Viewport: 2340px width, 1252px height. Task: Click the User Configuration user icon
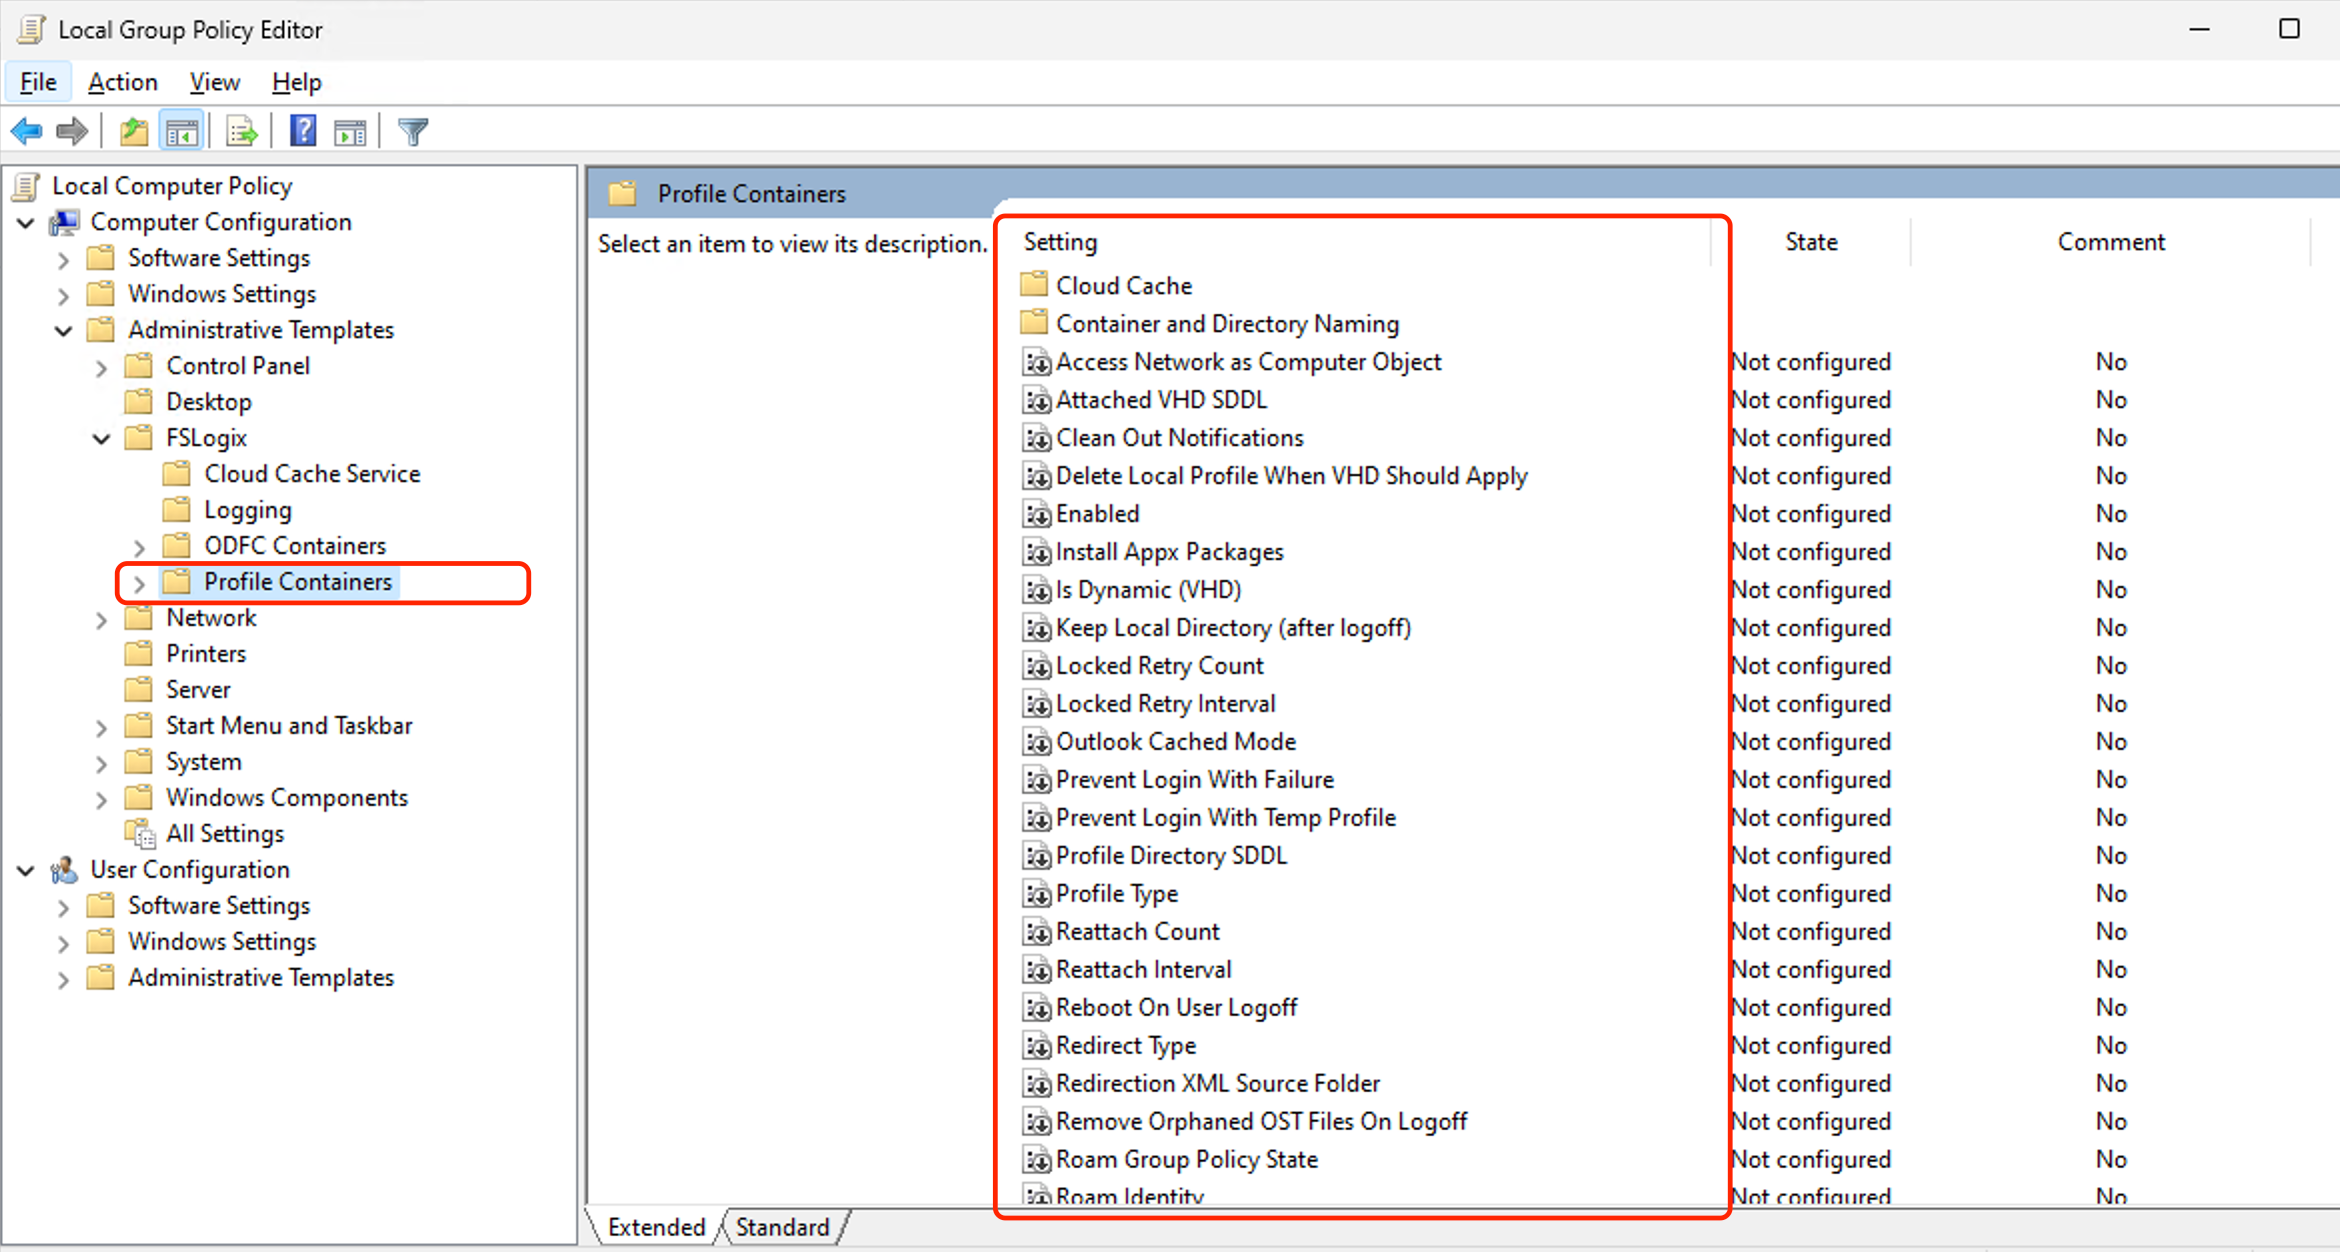[65, 870]
